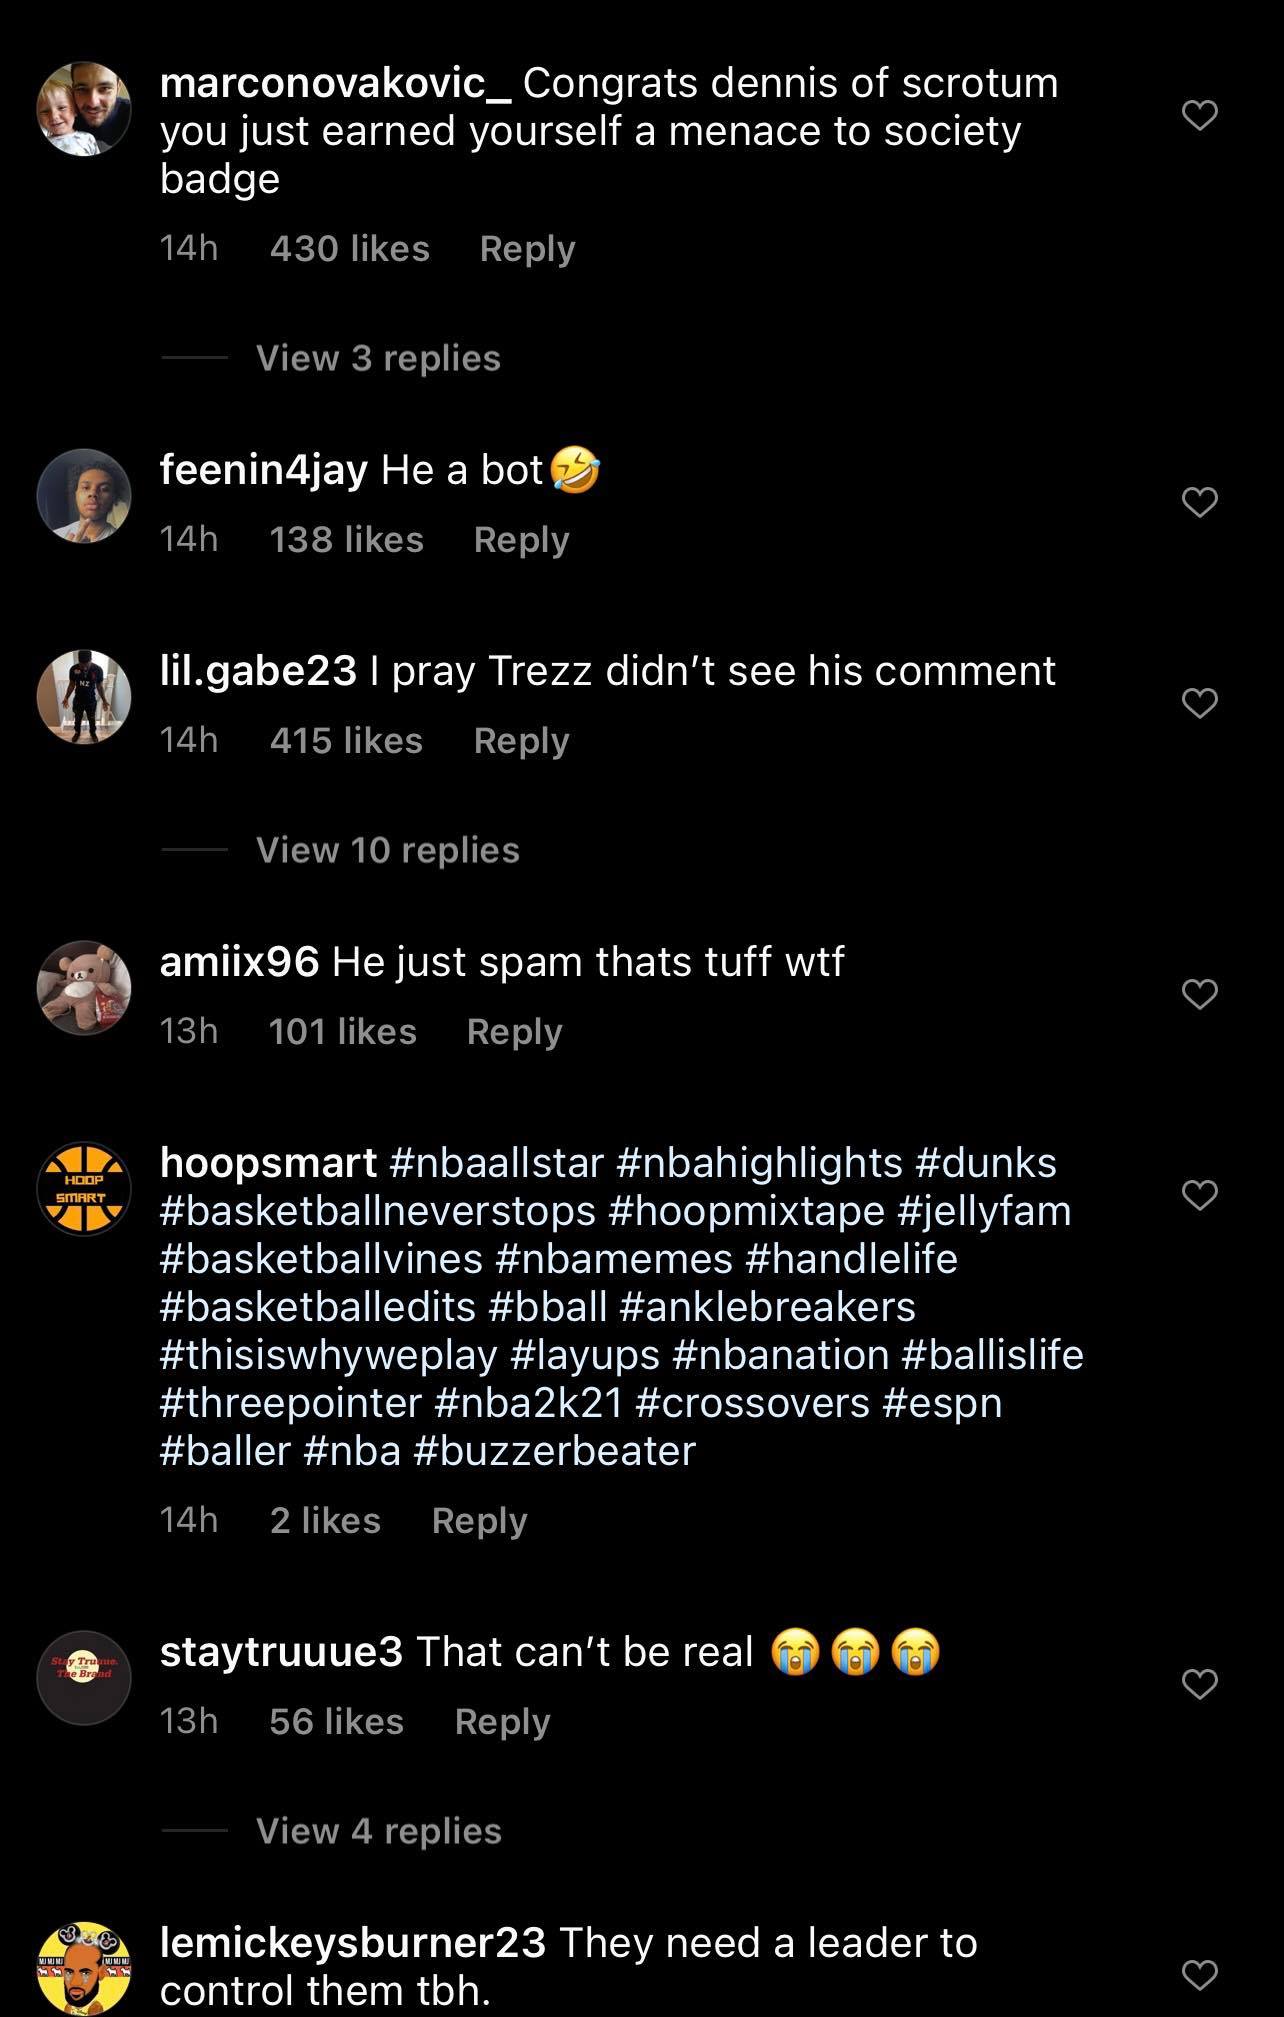Reply to marconovakovic_'s comment

click(x=527, y=249)
